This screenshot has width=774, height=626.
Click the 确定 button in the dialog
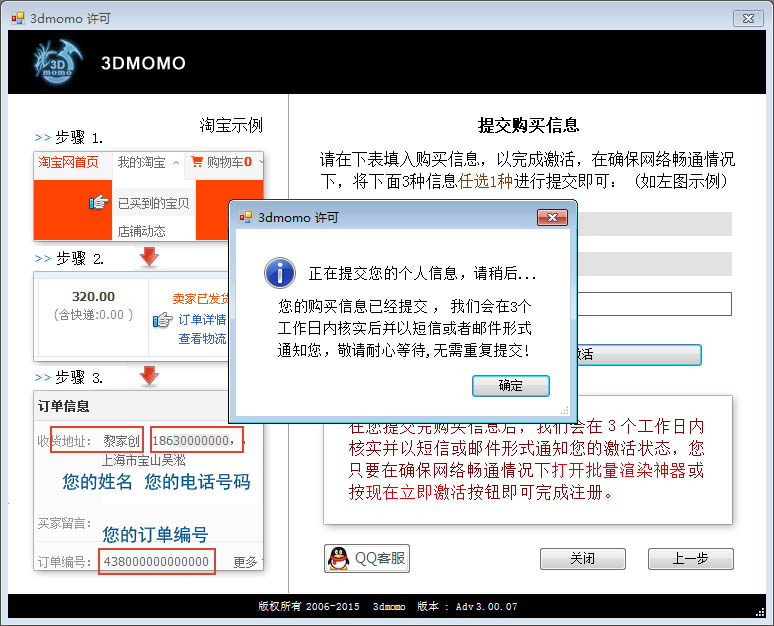click(510, 386)
